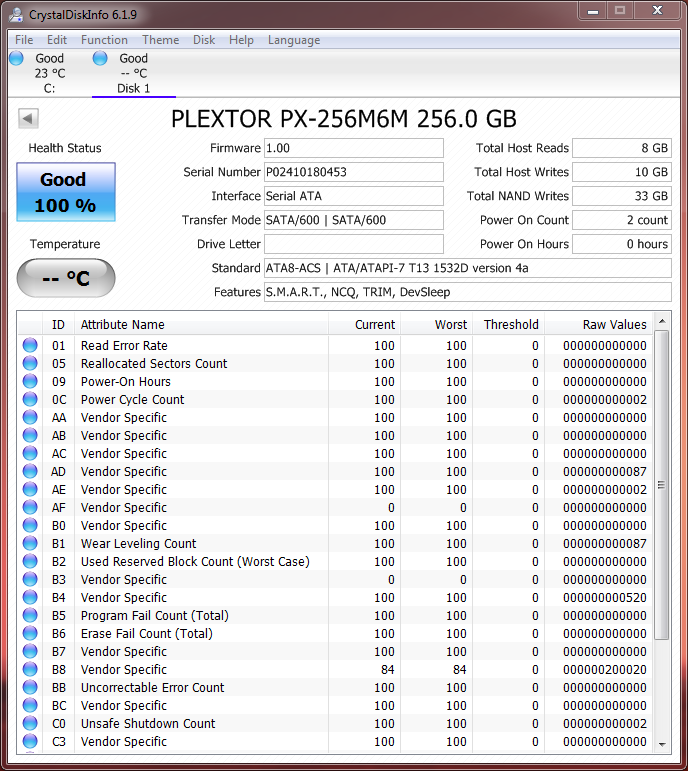This screenshot has width=688, height=771.
Task: Click the Good 100 % health status button
Action: tap(66, 192)
